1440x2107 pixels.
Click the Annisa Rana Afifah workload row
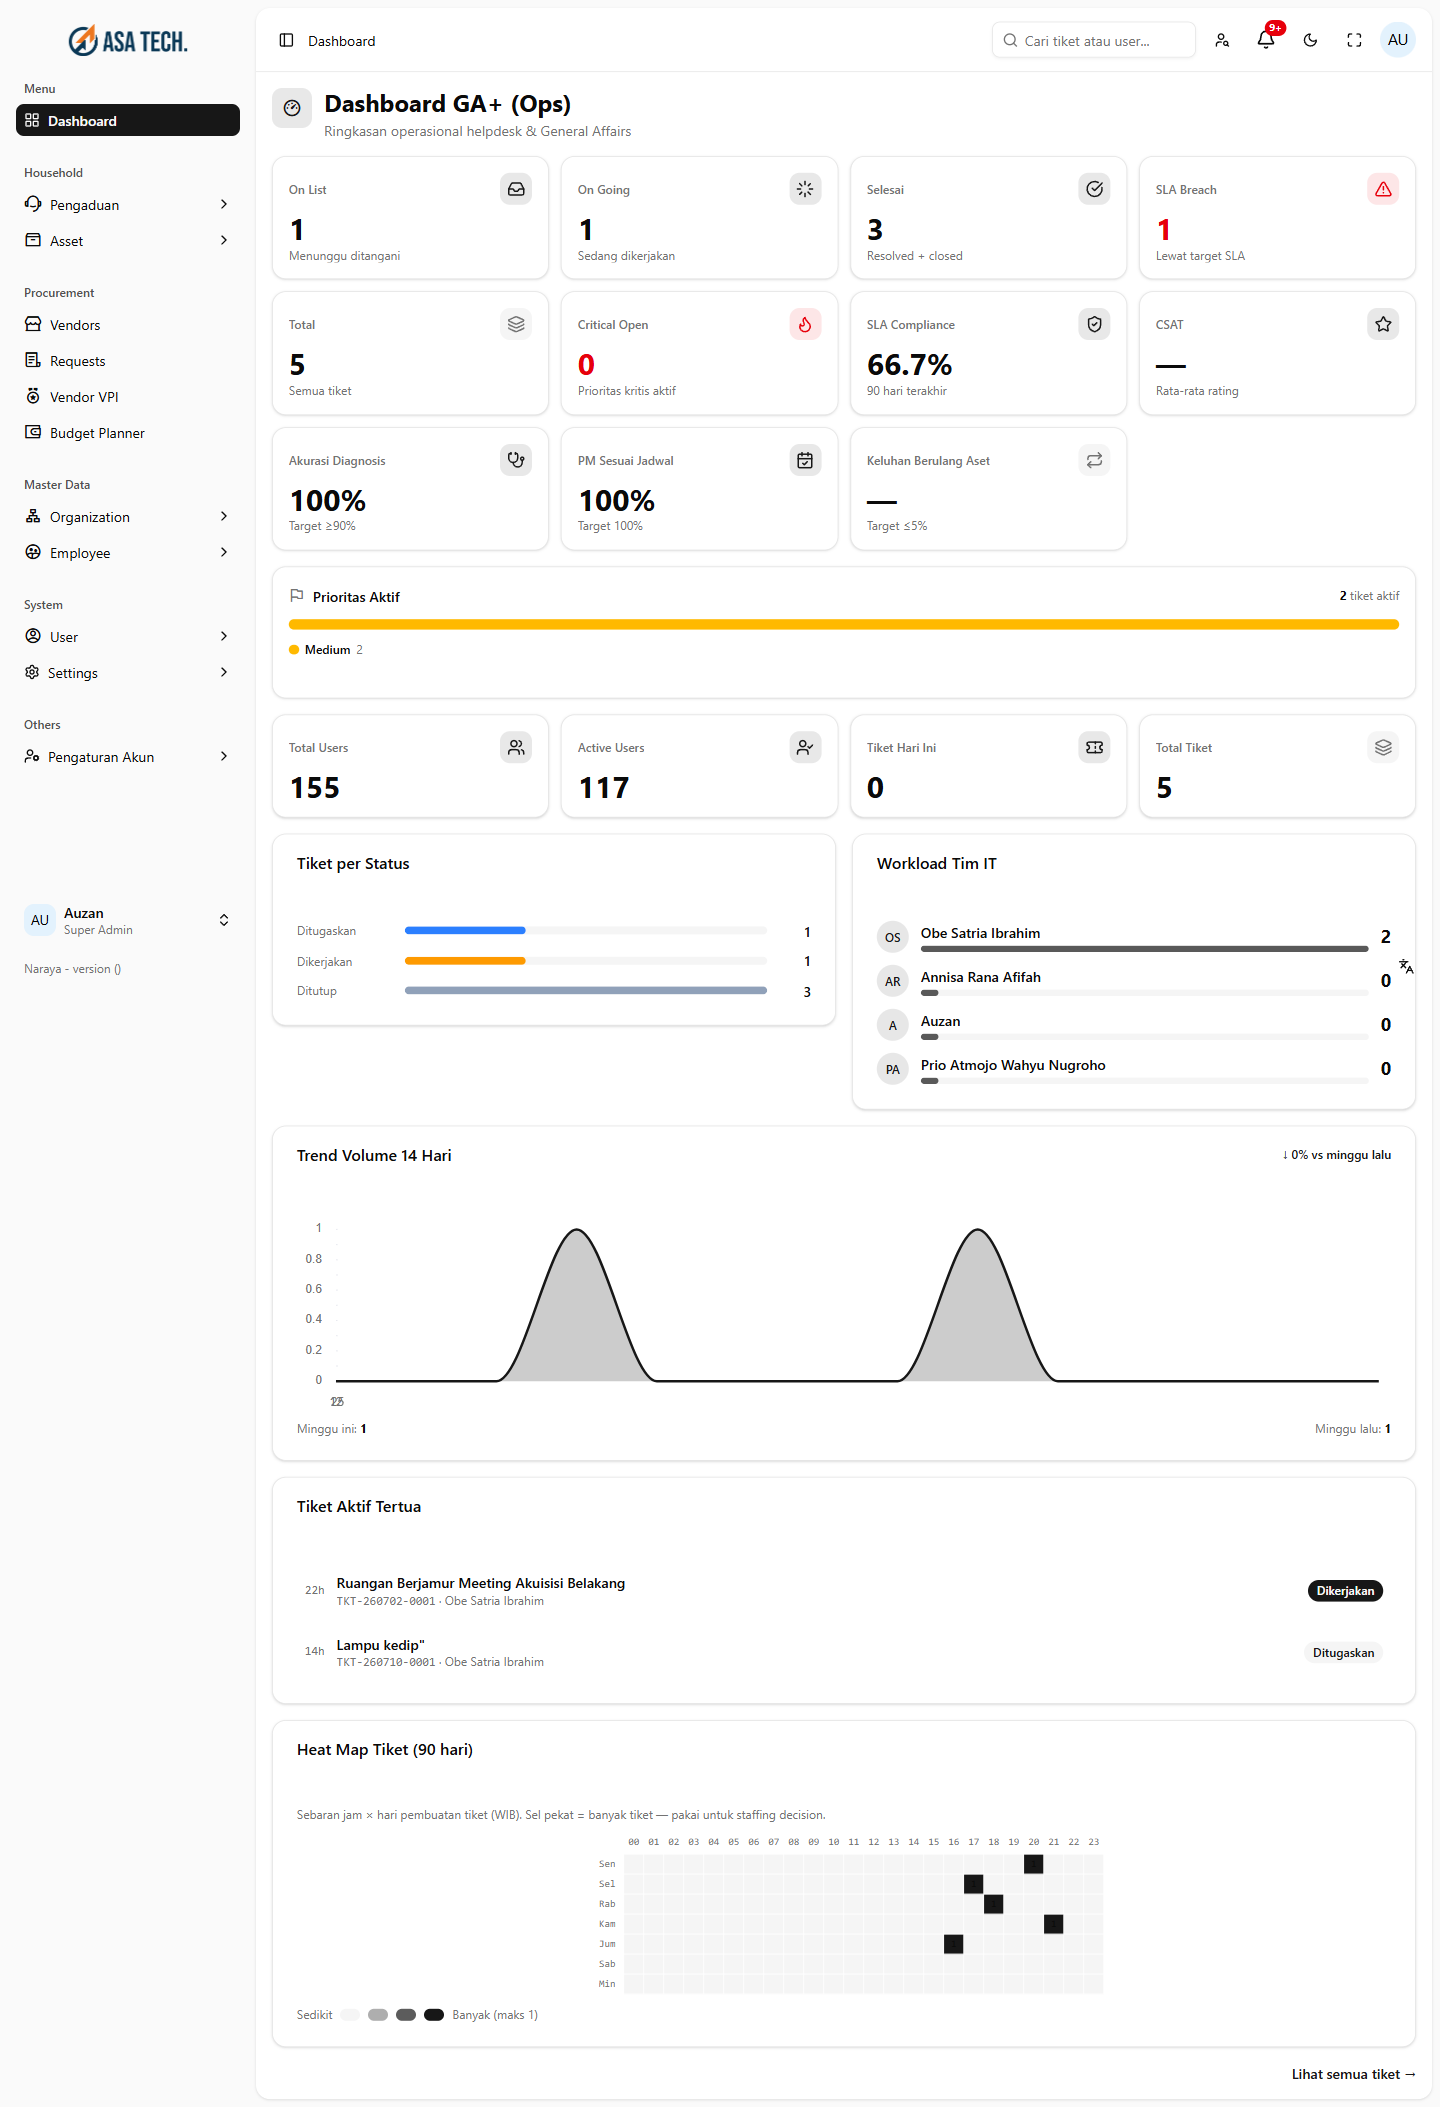(x=1135, y=981)
